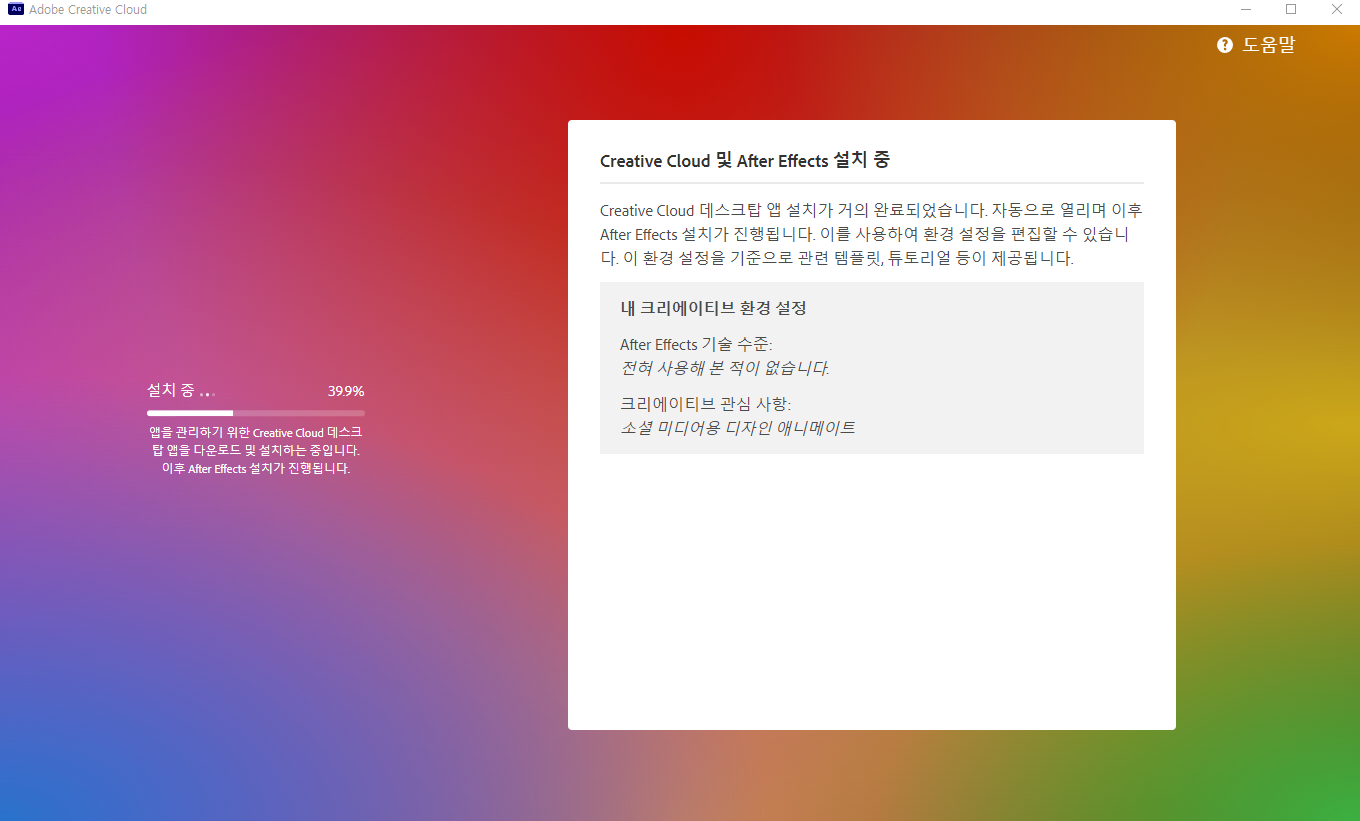Minimize the Adobe Creative Cloud window
1360x821 pixels.
pos(1246,10)
